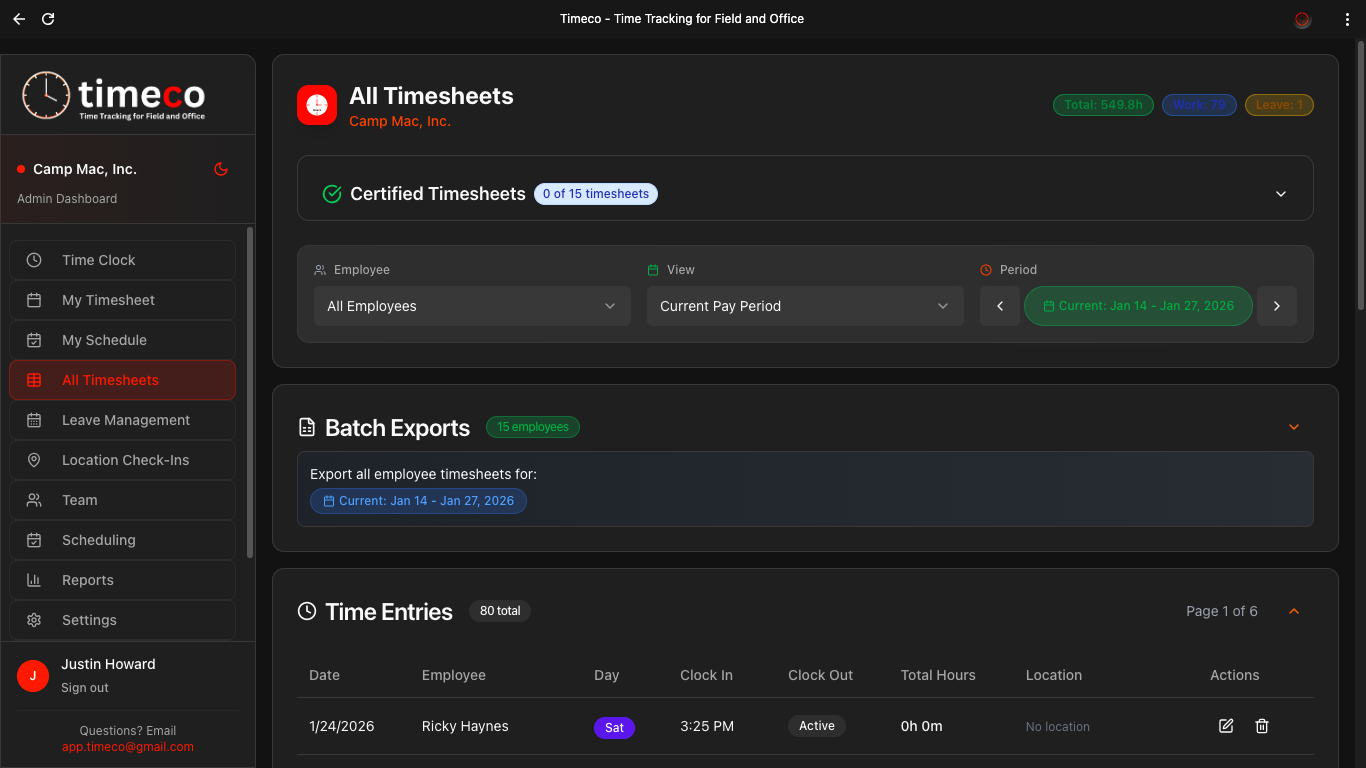Open the Current Pay Period view dropdown

coord(804,306)
